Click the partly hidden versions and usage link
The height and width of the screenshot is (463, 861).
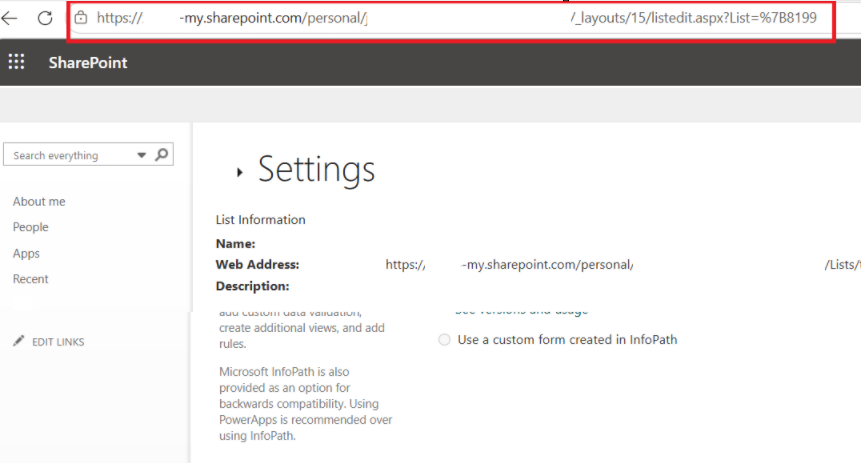coord(522,311)
